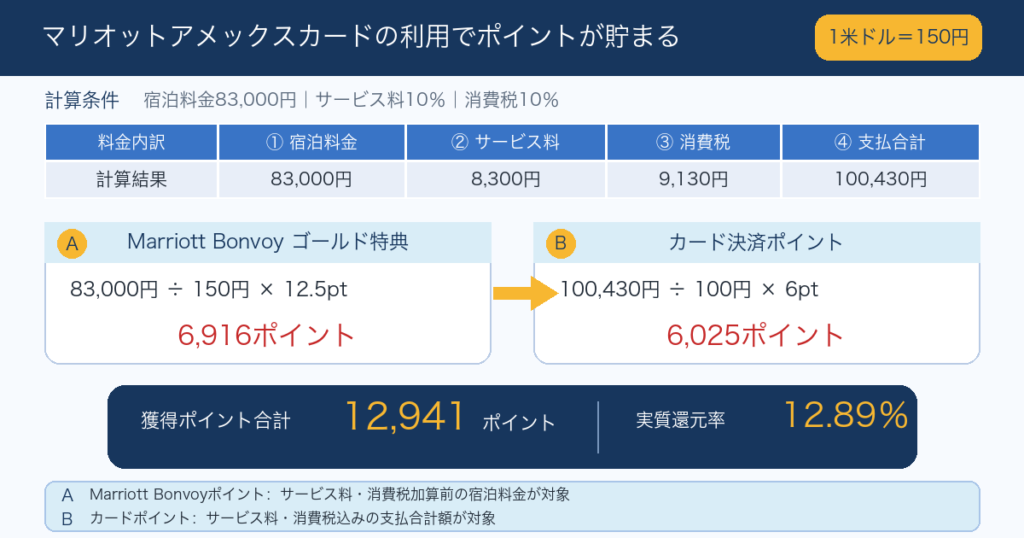
Task: Click the "100,430円" table cell
Action: click(880, 179)
